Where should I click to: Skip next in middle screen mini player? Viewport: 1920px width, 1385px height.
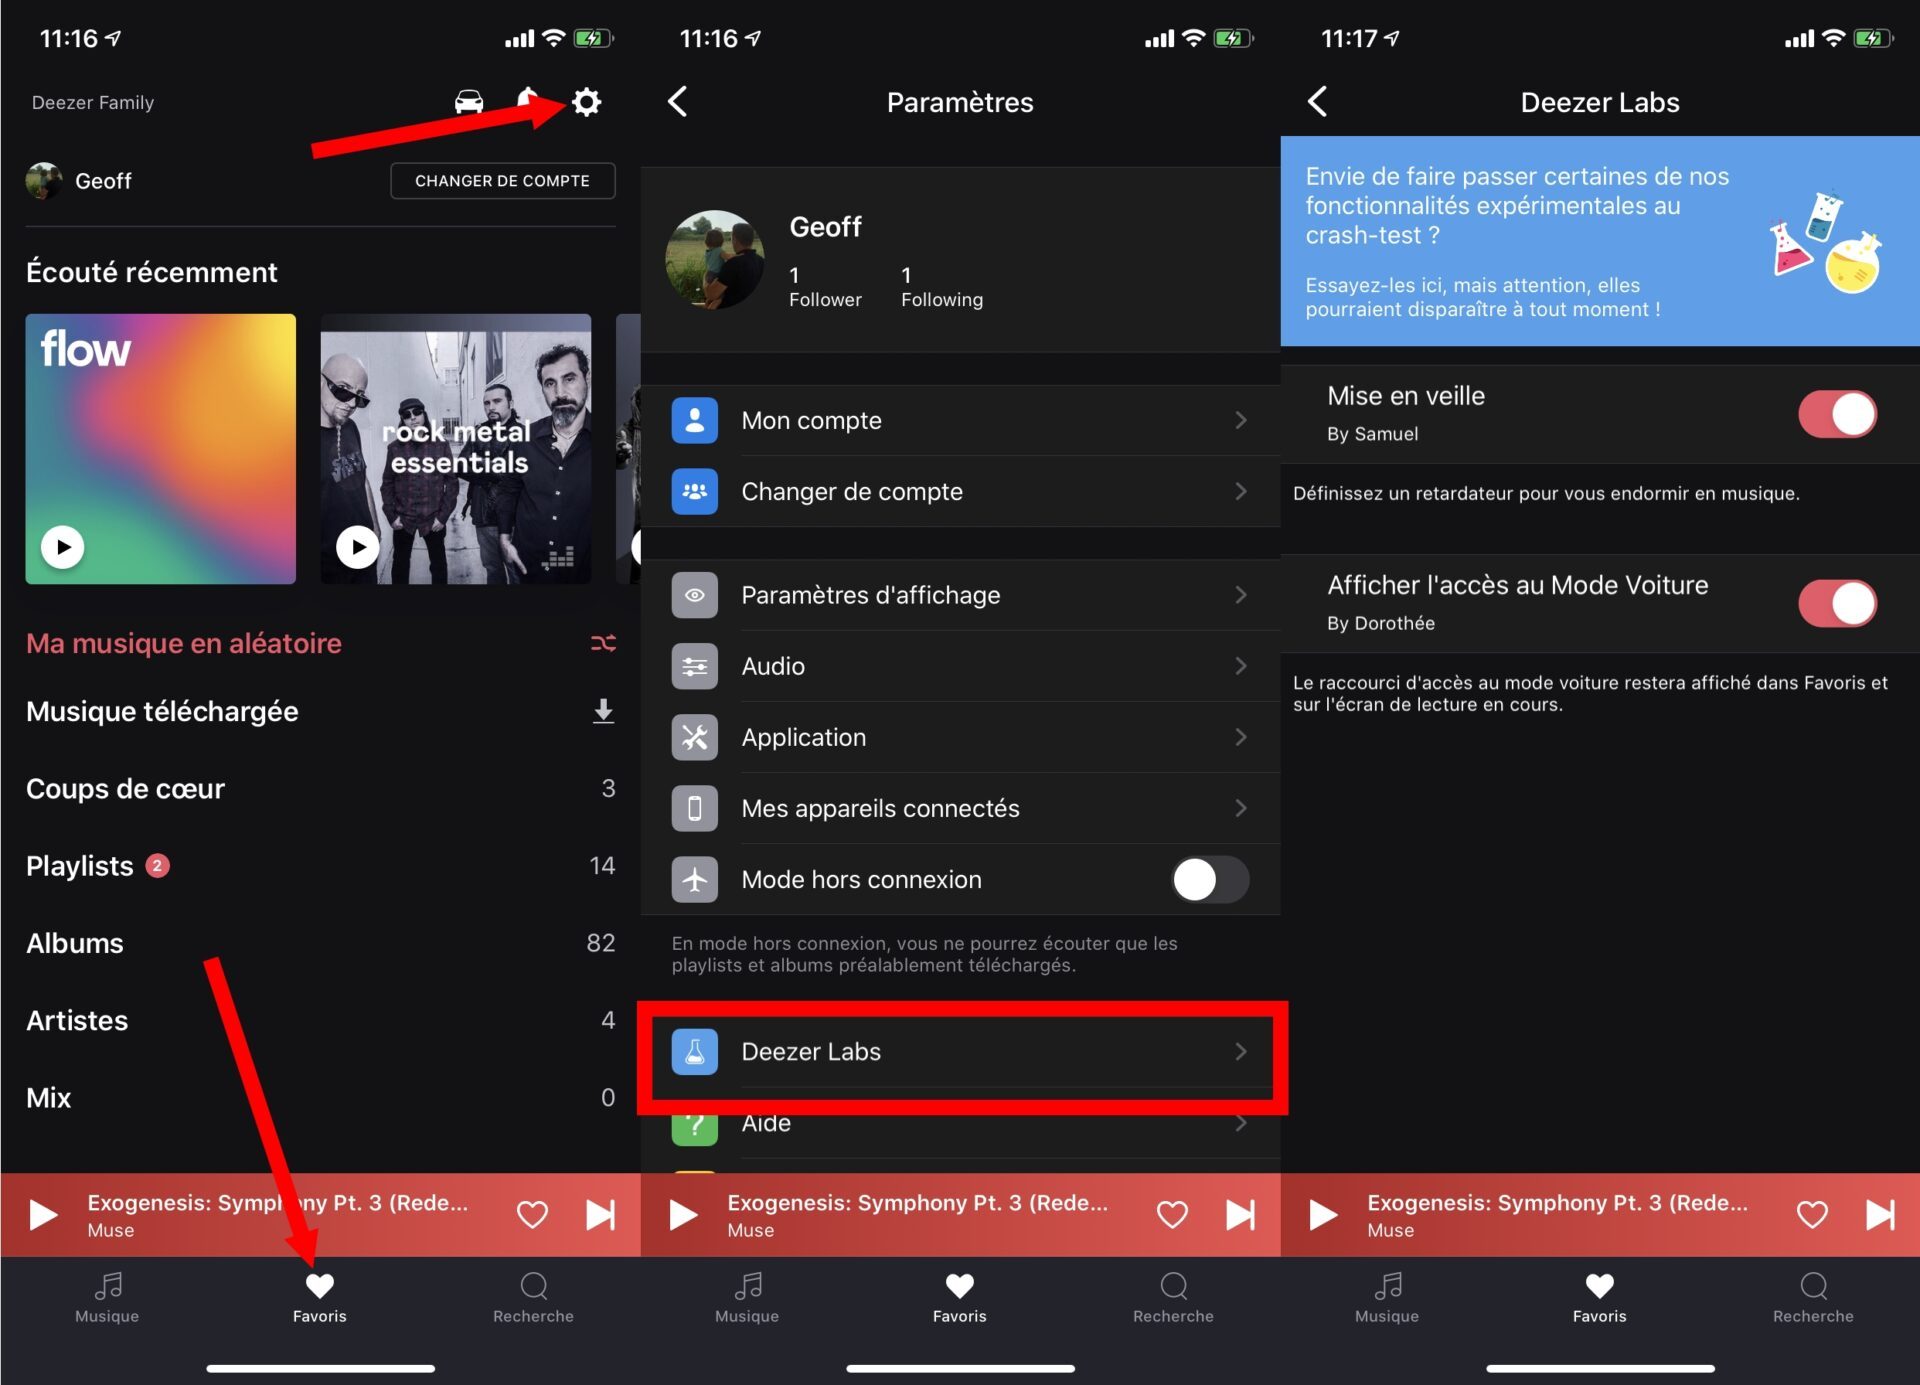pos(1240,1215)
